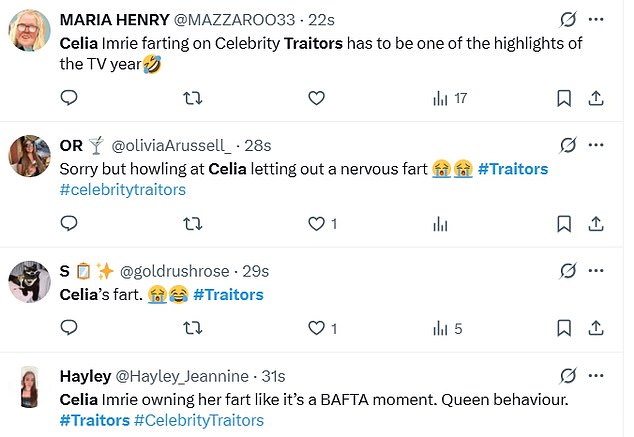Bookmark the oliviaArussell_ tweet

click(564, 224)
